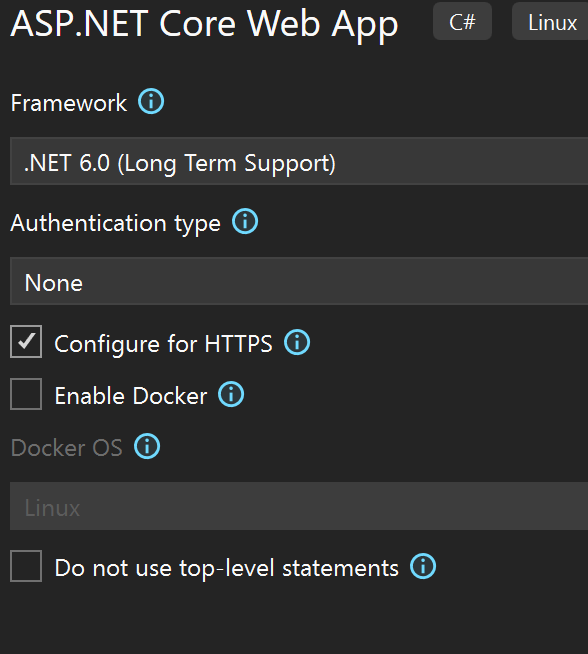Click the info icon for Configure for HTTPS
This screenshot has height=654, width=588.
pyautogui.click(x=297, y=342)
